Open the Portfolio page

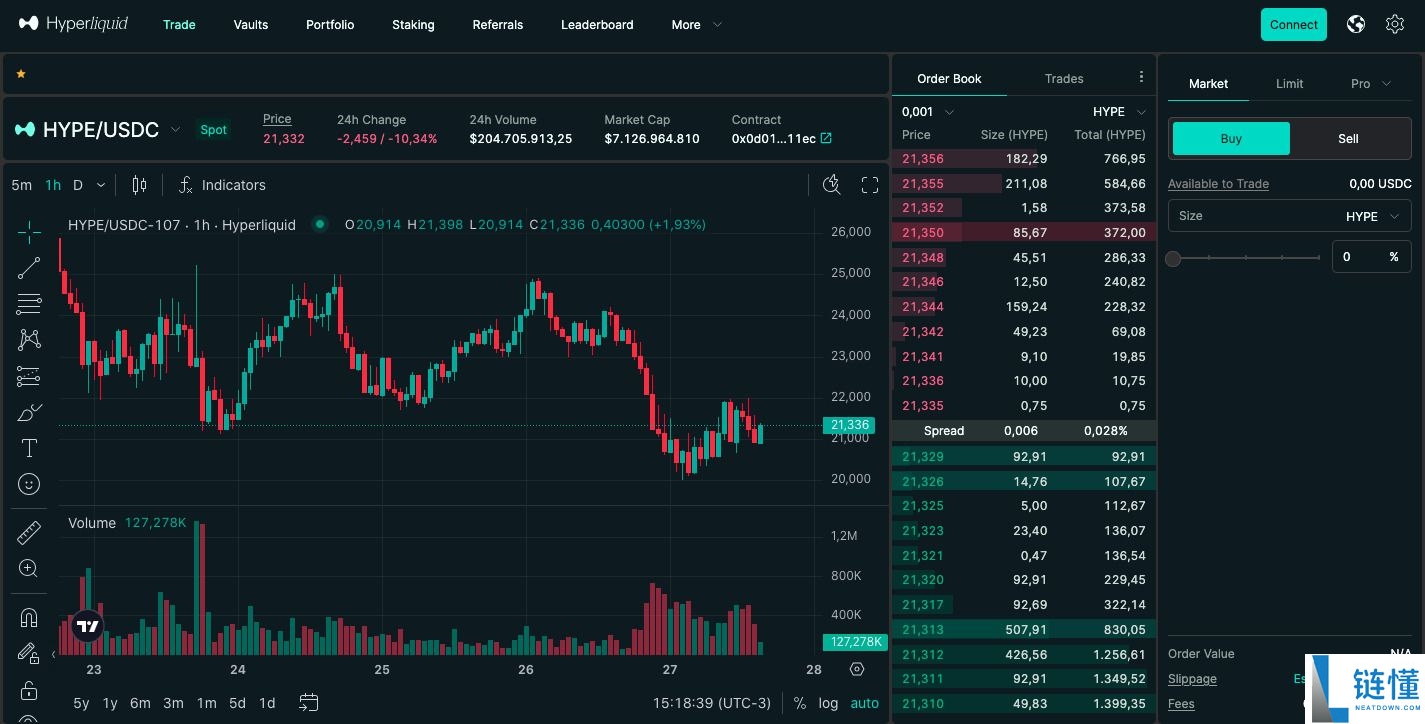[x=330, y=25]
